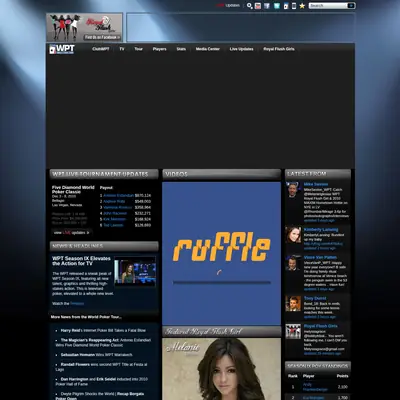The image size is (400, 400).
Task: Click the link in Kimberly Lansing's tweet
Action: (323, 244)
